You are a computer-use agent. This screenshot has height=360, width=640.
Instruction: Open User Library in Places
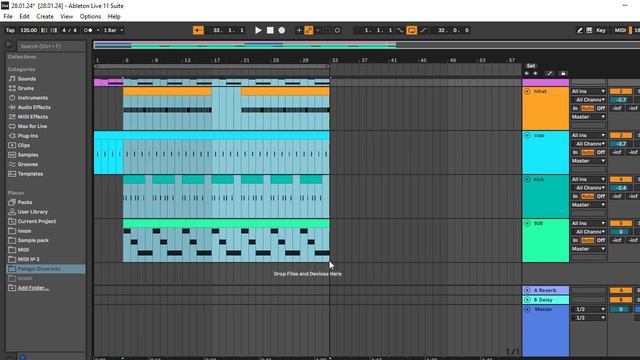click(32, 212)
